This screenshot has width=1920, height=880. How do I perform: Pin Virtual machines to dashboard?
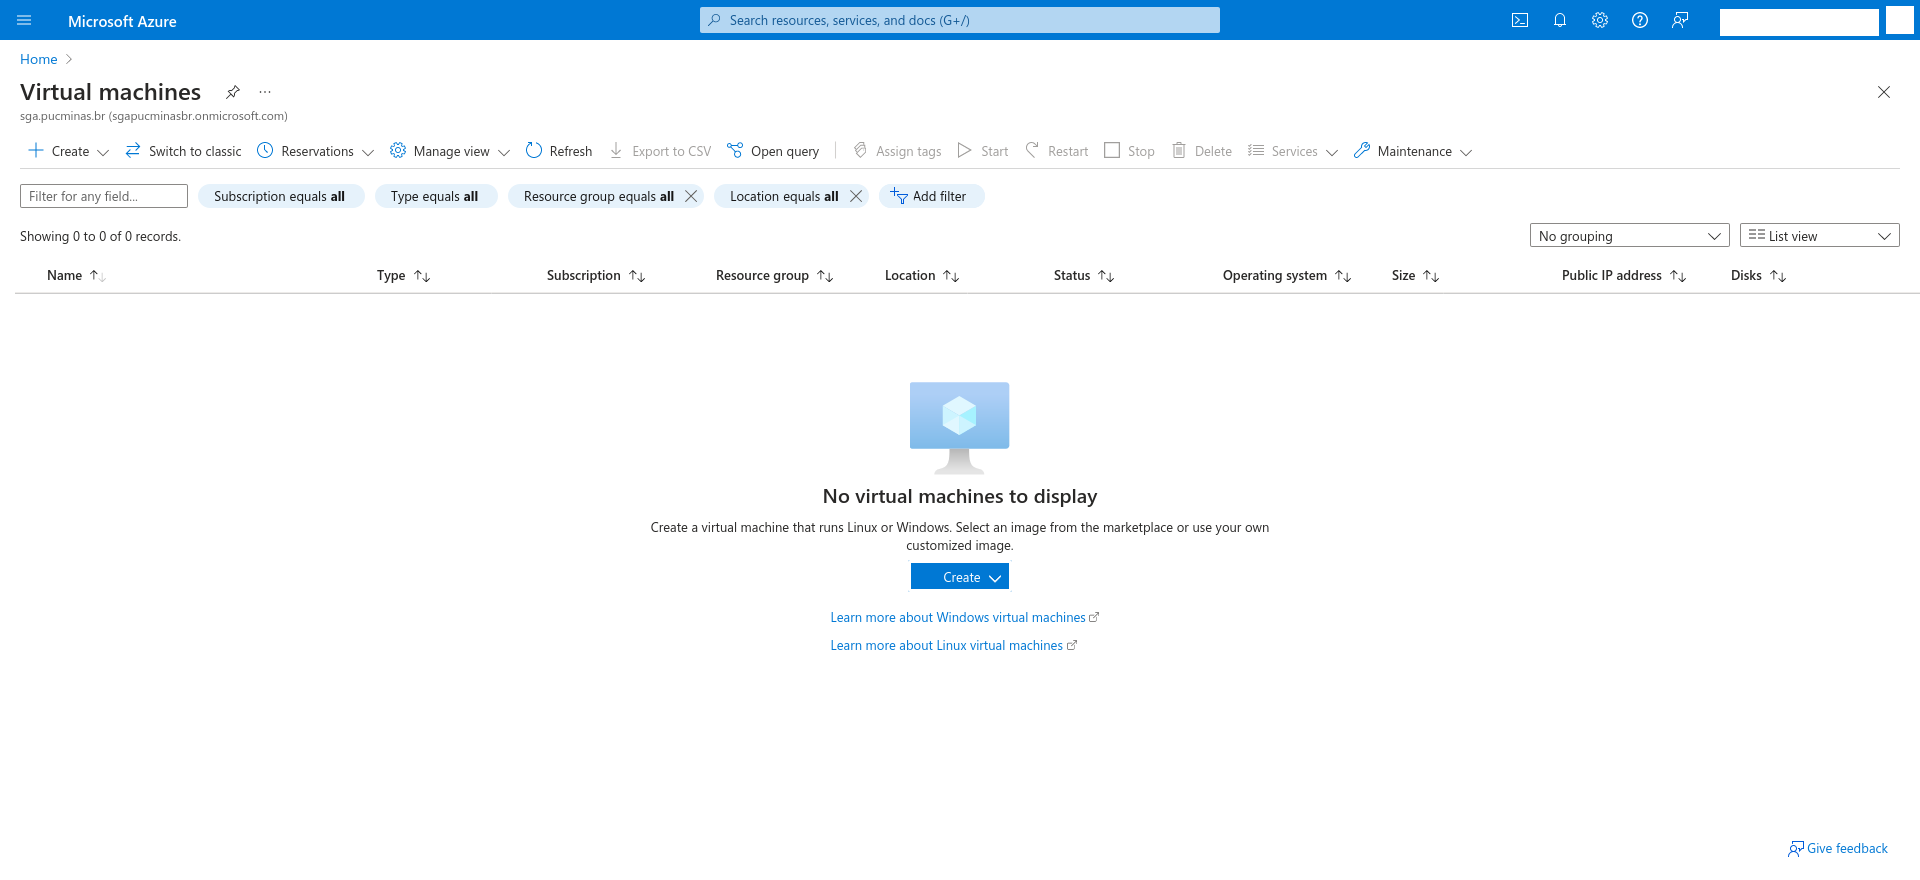pos(232,92)
